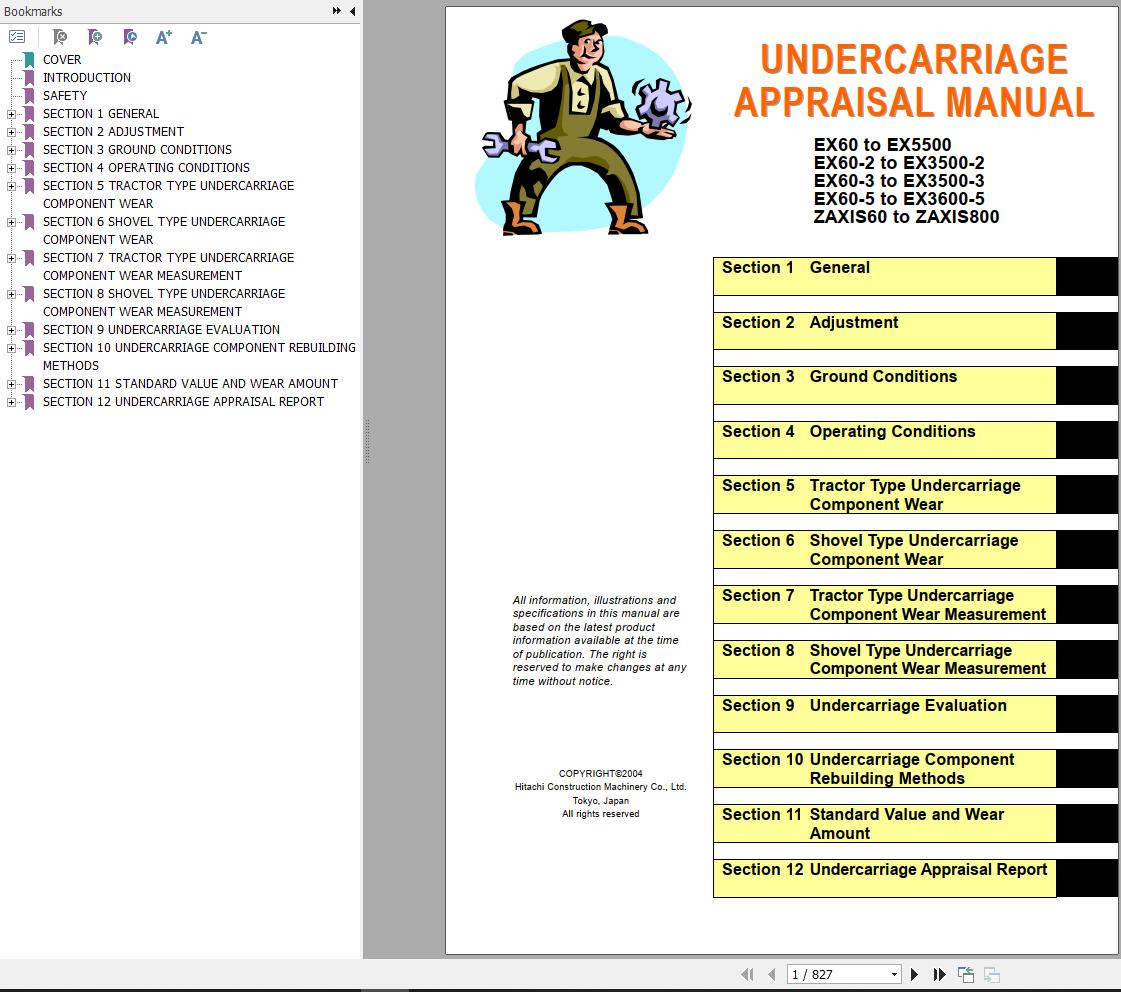Image resolution: width=1121 pixels, height=992 pixels.
Task: Expand SECTION 2 ADJUSTMENT bookmark
Action: click(x=11, y=132)
